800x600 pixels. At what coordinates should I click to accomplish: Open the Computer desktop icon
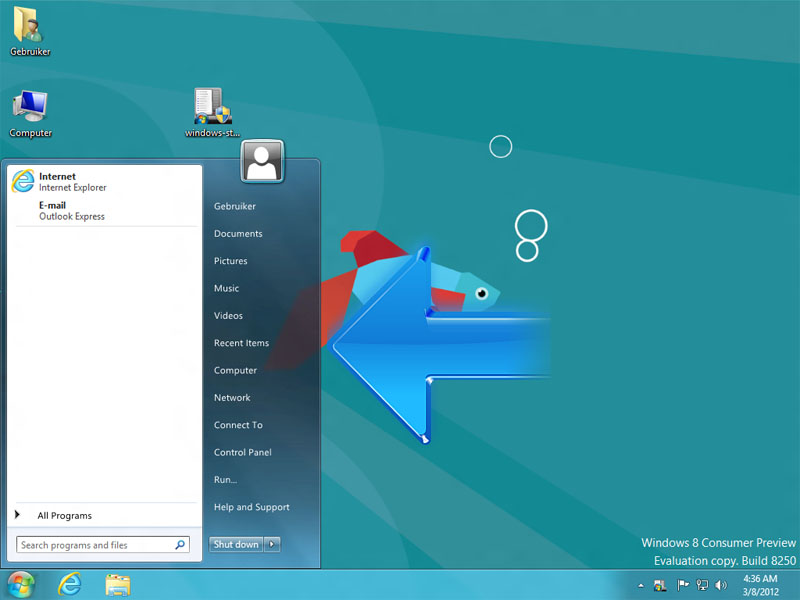pyautogui.click(x=30, y=113)
